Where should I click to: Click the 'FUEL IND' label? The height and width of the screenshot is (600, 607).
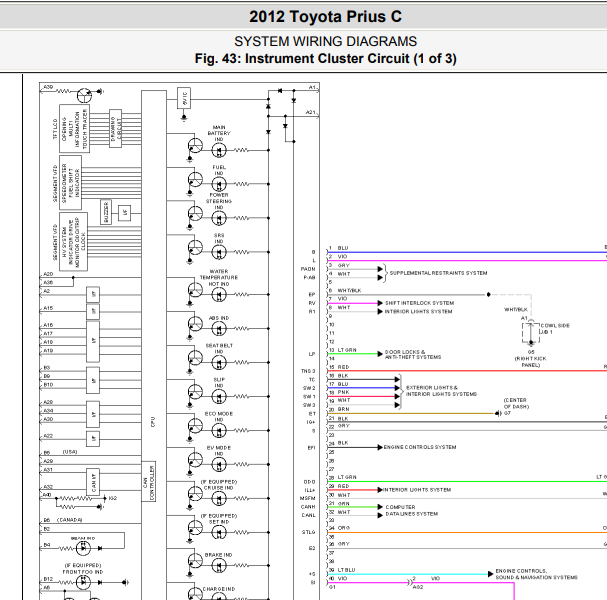click(219, 170)
